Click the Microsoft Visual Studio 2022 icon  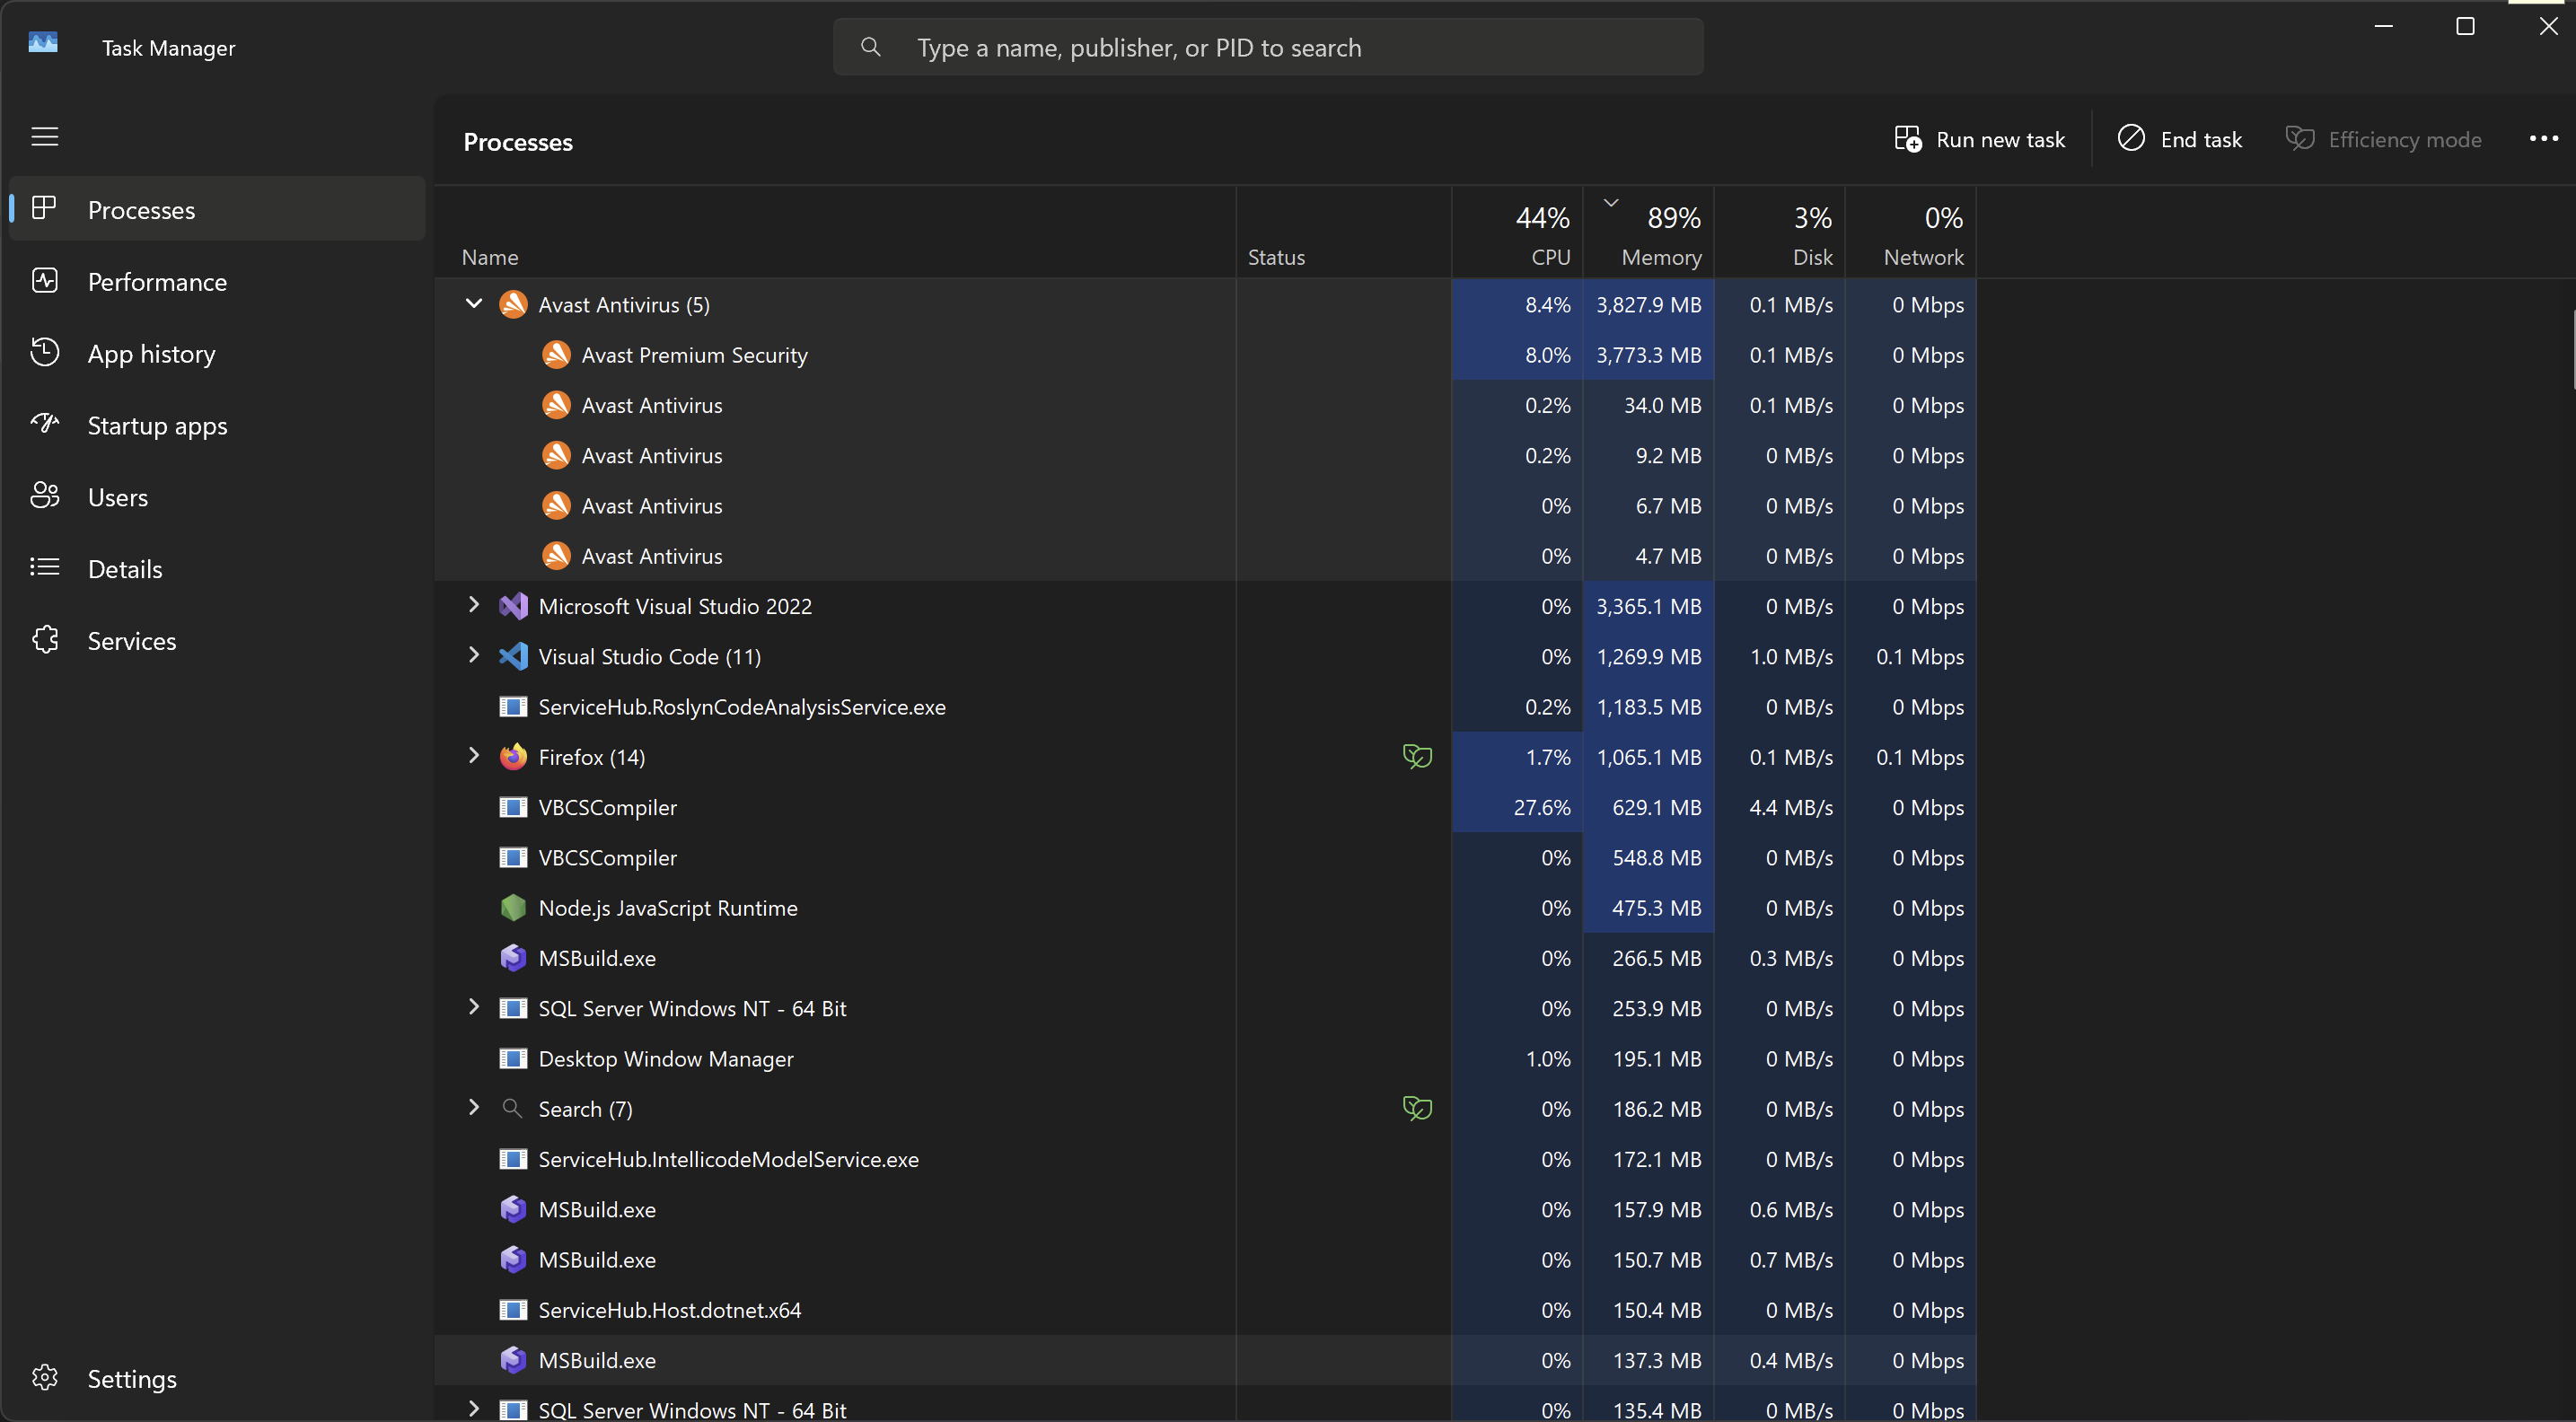point(513,606)
